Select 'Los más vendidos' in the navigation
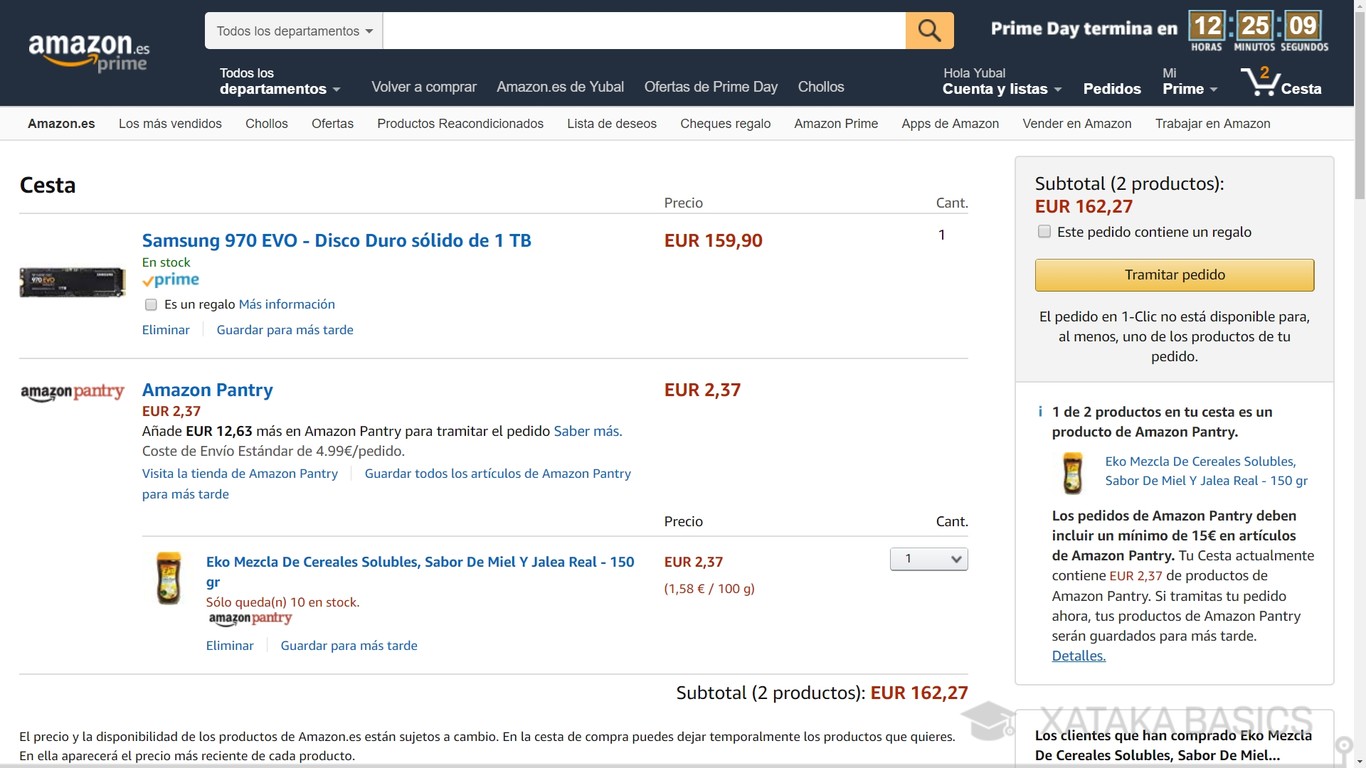 click(x=170, y=123)
